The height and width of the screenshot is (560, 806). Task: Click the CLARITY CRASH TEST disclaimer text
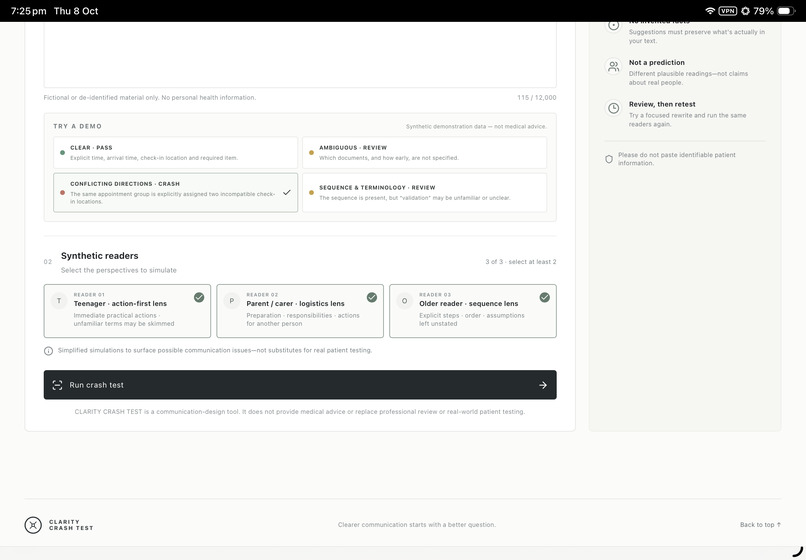(300, 412)
